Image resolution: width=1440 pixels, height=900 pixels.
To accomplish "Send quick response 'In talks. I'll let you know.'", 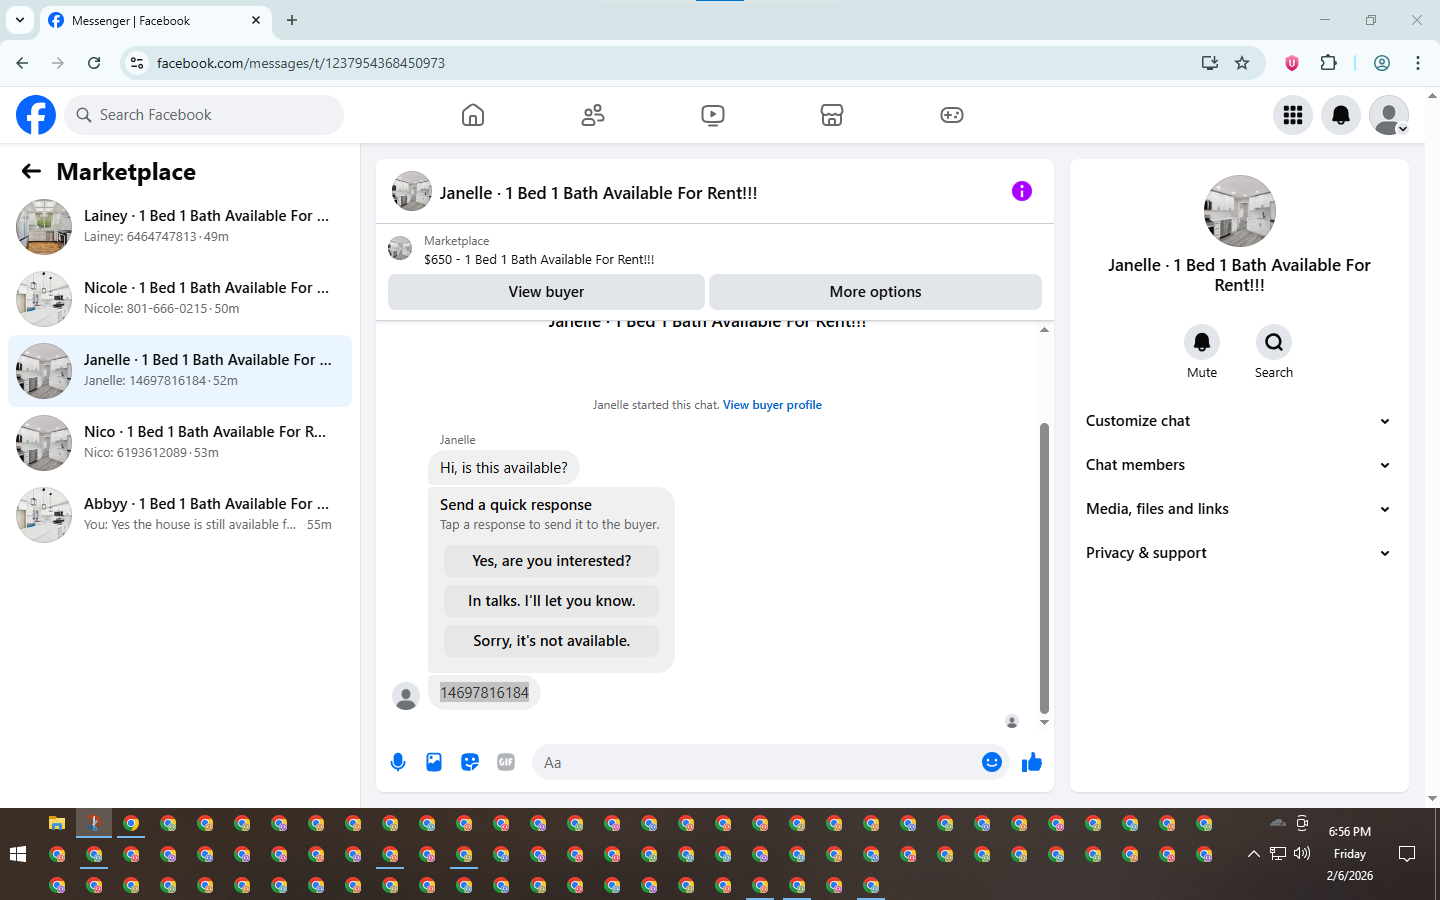I will point(551,601).
